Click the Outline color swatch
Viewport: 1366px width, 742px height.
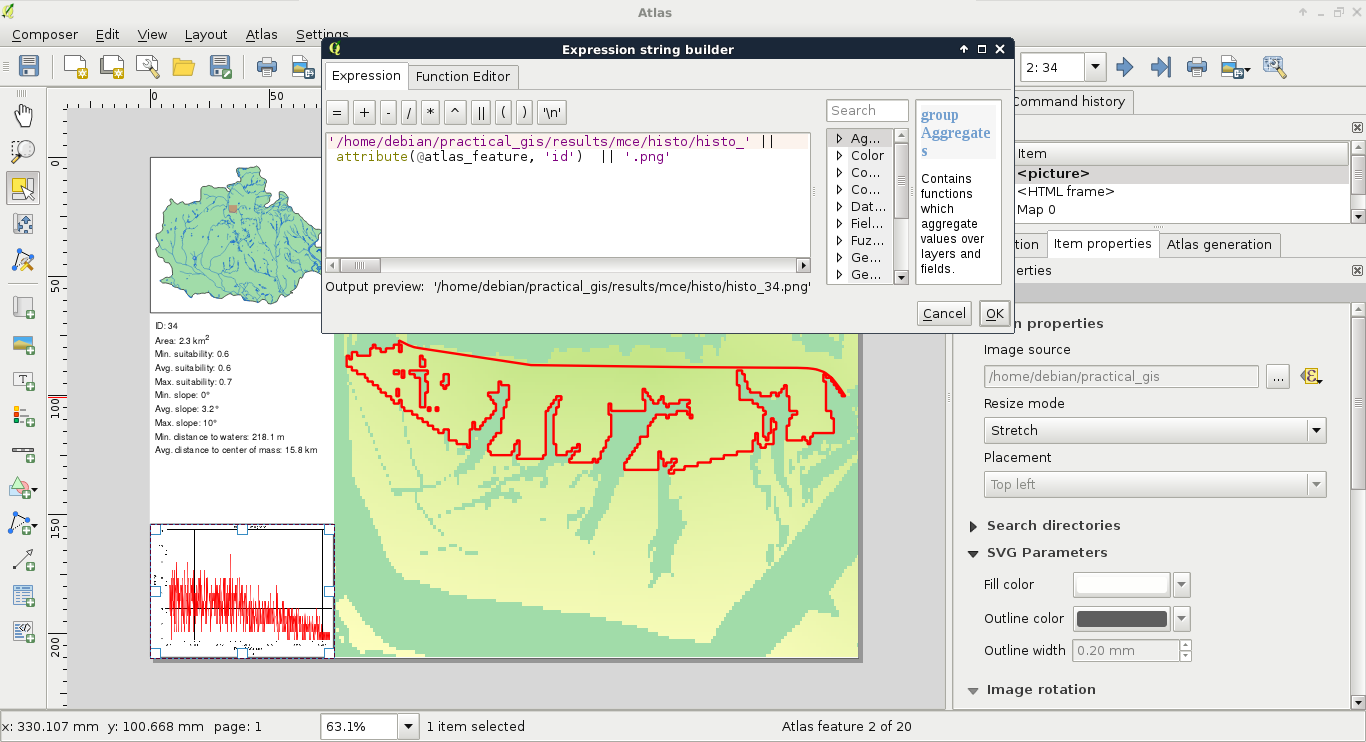pyautogui.click(x=1121, y=618)
